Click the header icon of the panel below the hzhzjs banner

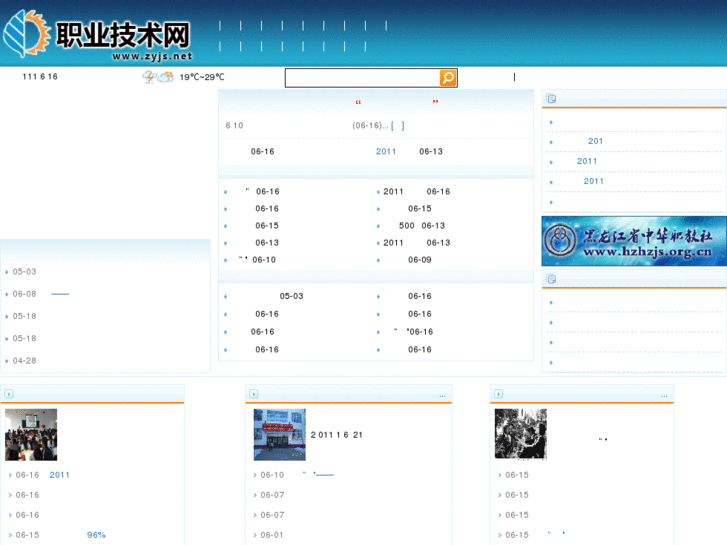pos(552,279)
